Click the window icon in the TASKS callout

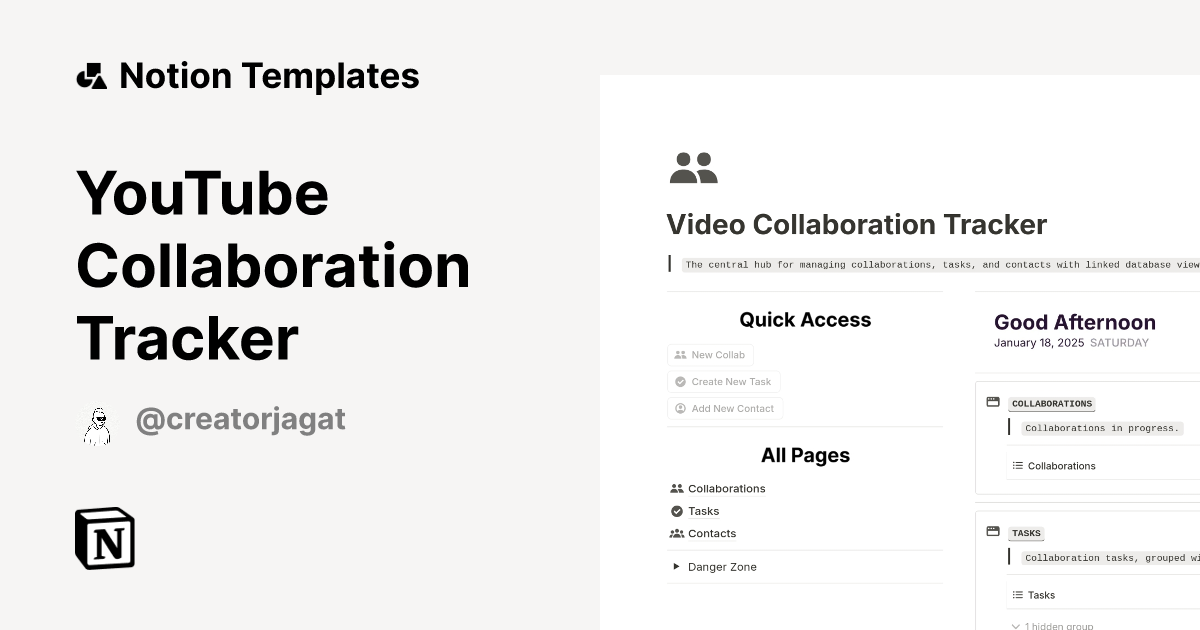click(x=992, y=531)
